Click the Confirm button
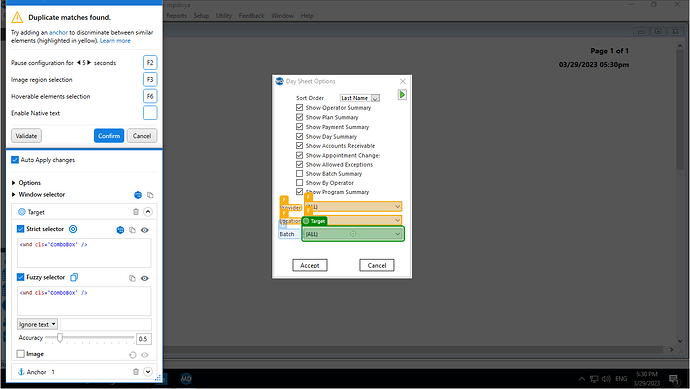Screen dimensions: 690x389 (109, 136)
